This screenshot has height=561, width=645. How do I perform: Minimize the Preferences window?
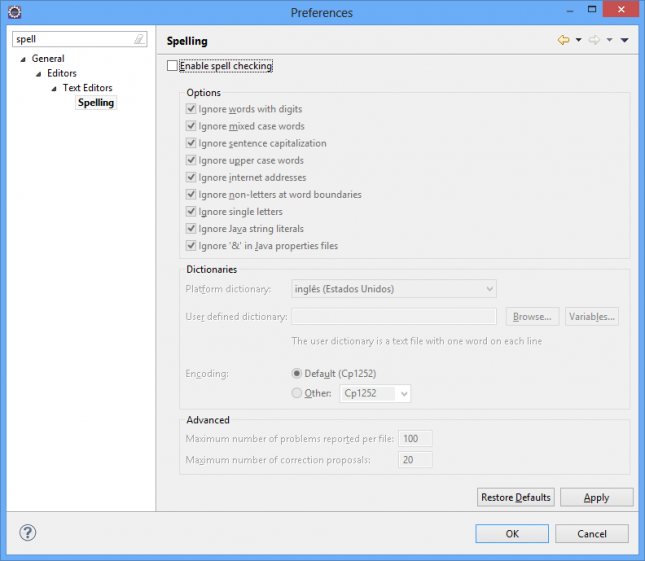(x=570, y=11)
